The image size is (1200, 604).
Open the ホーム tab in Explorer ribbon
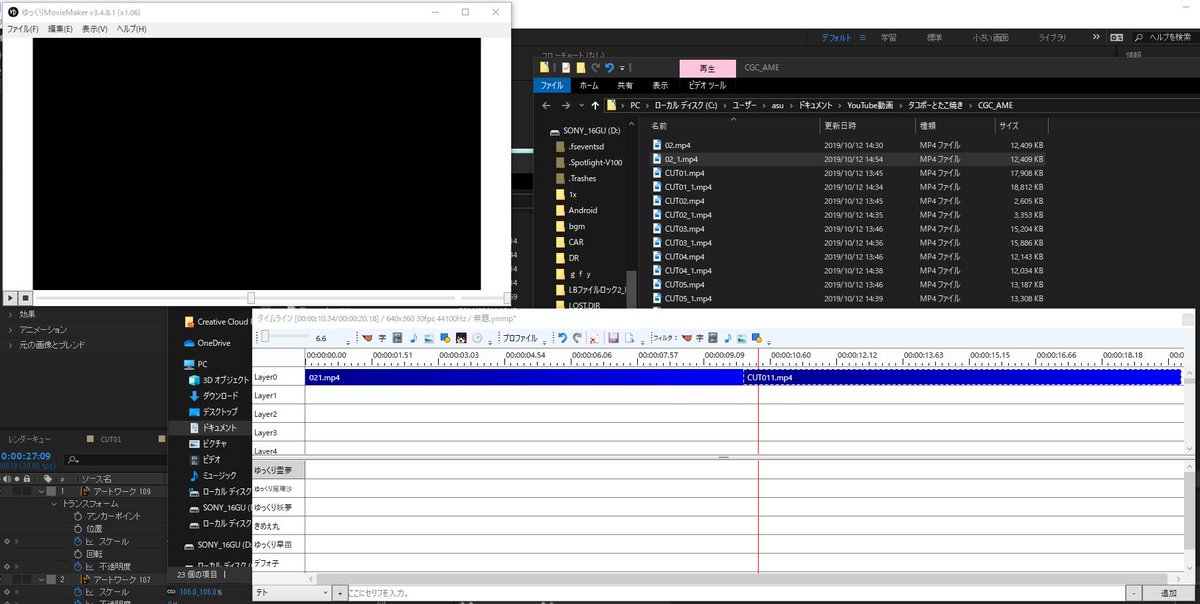coord(590,85)
